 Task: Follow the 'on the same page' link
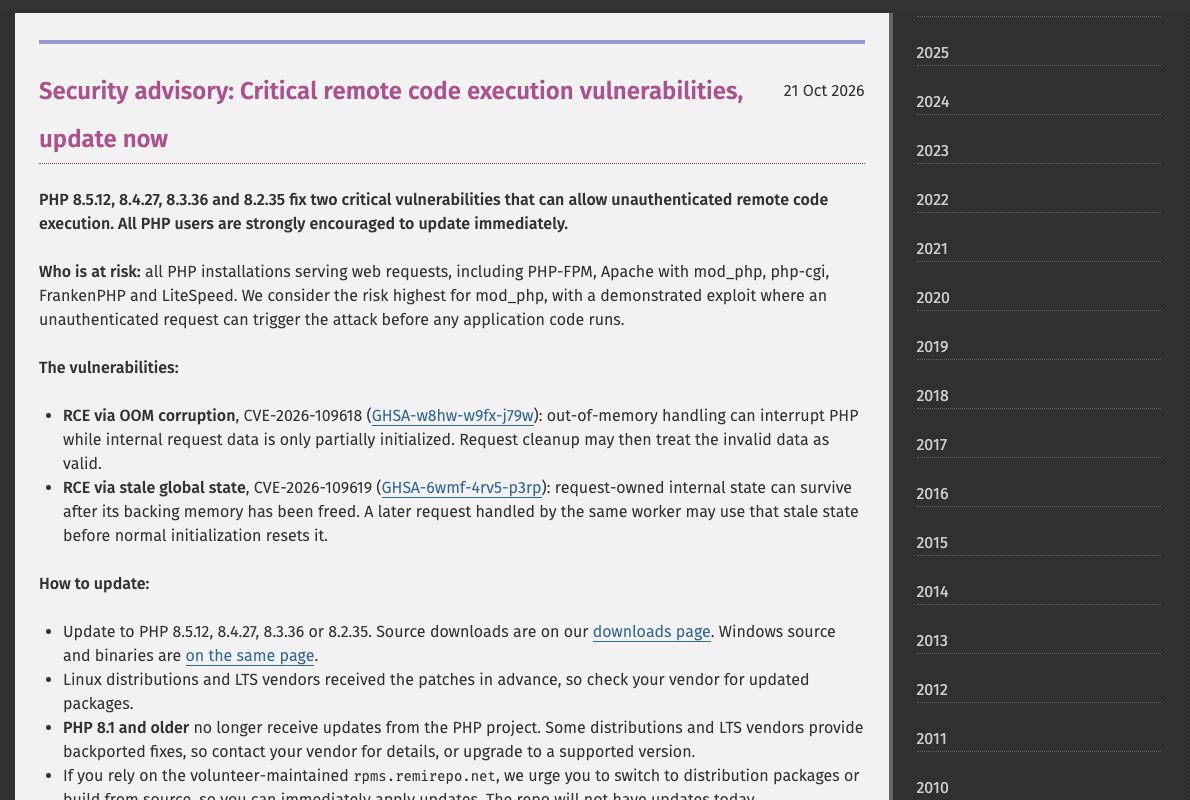click(x=250, y=656)
